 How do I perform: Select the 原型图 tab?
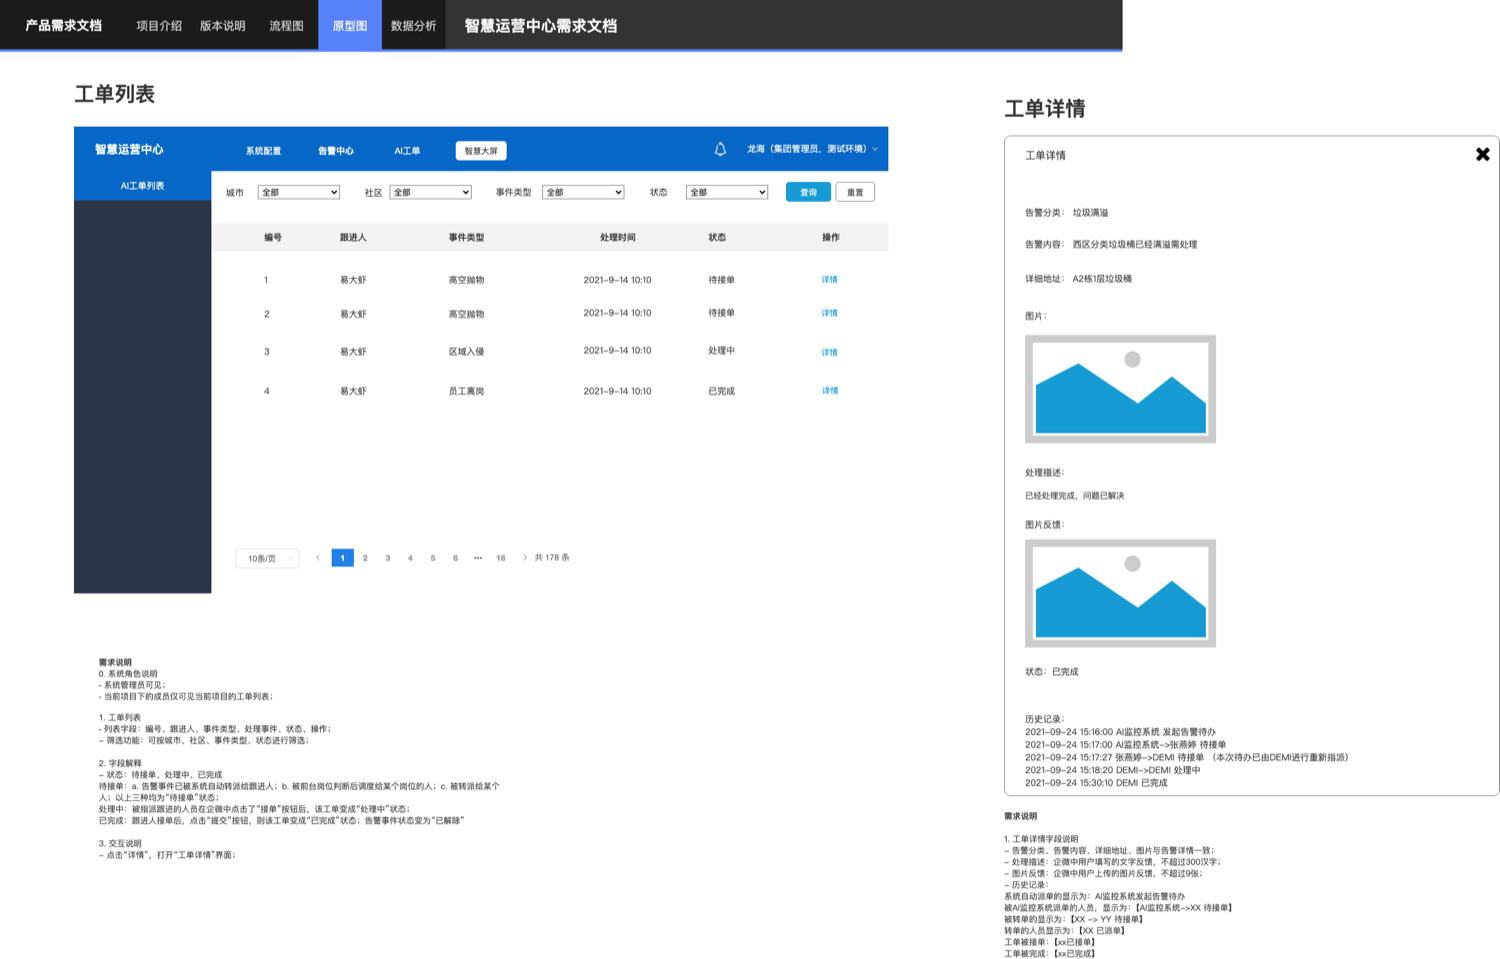(x=350, y=26)
